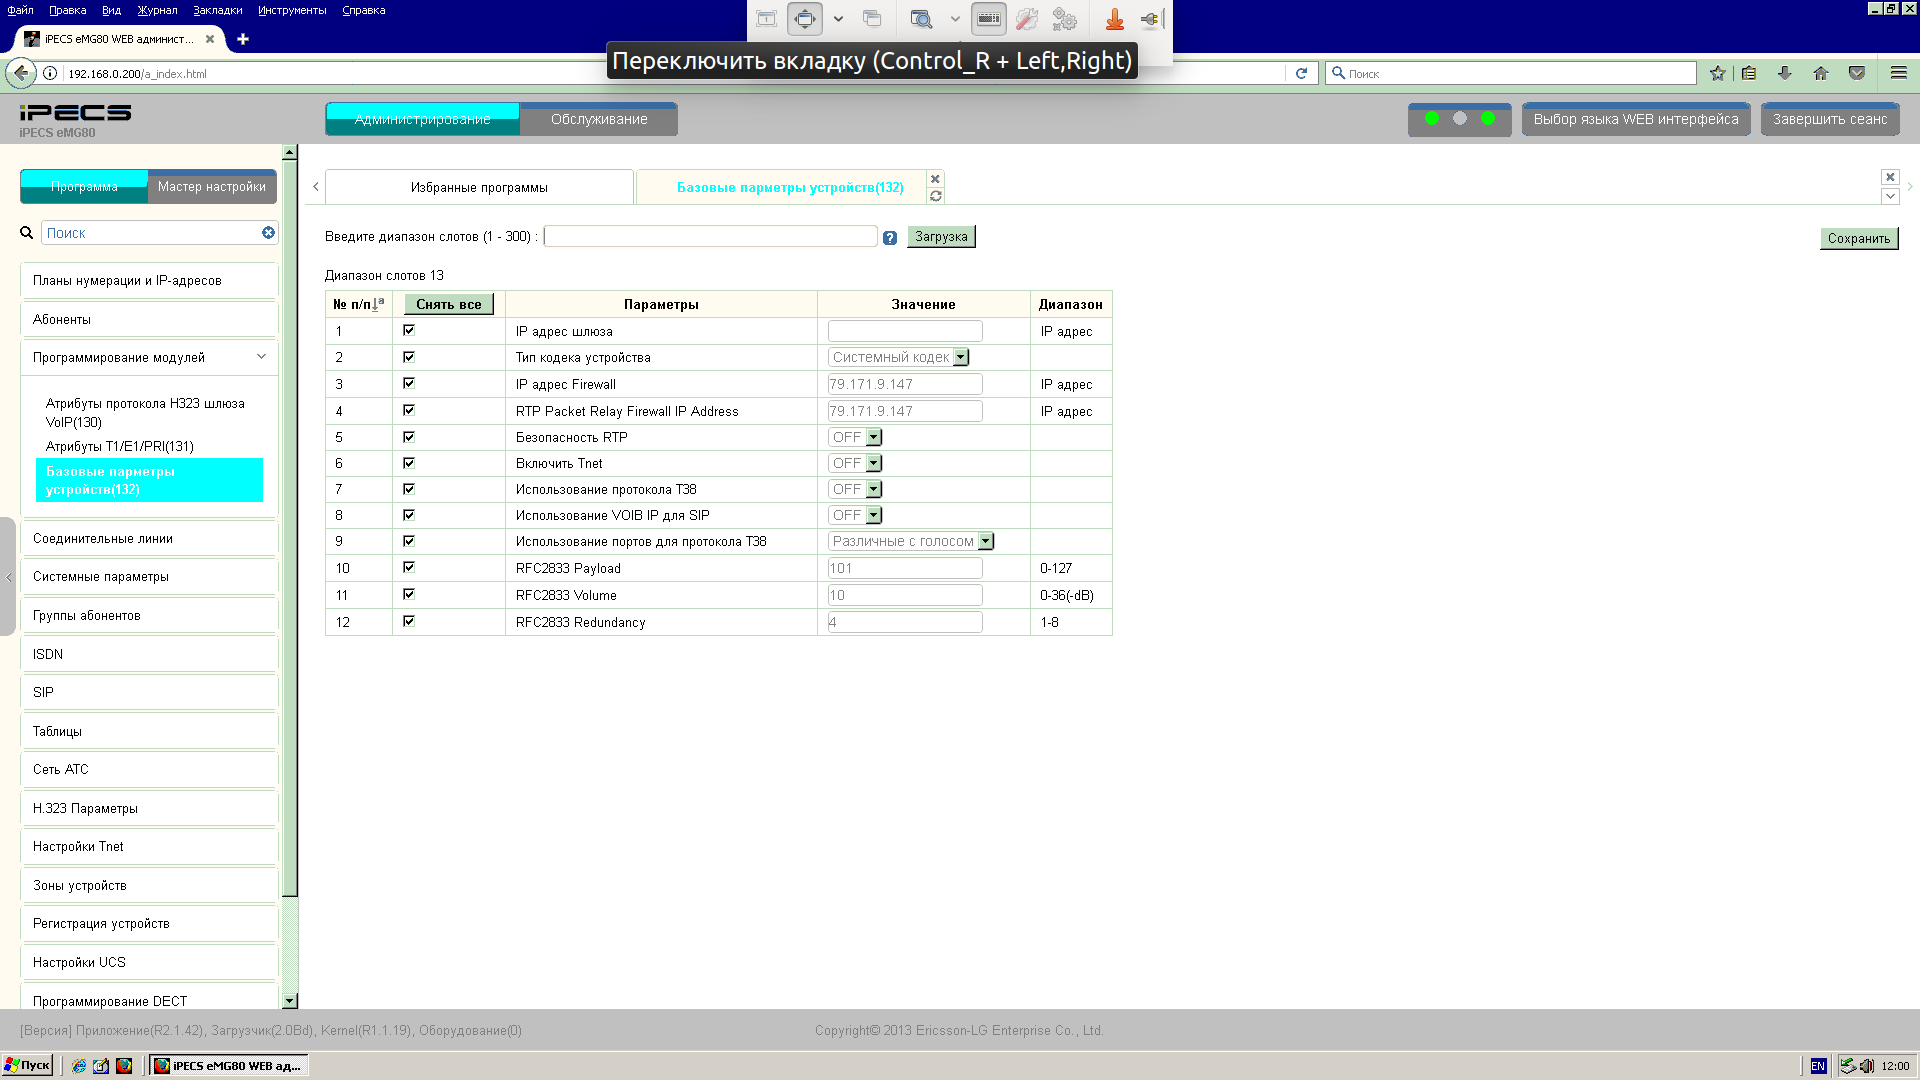Toggle checkbox for Безопасность RTP row
This screenshot has width=1920, height=1080.
click(409, 437)
